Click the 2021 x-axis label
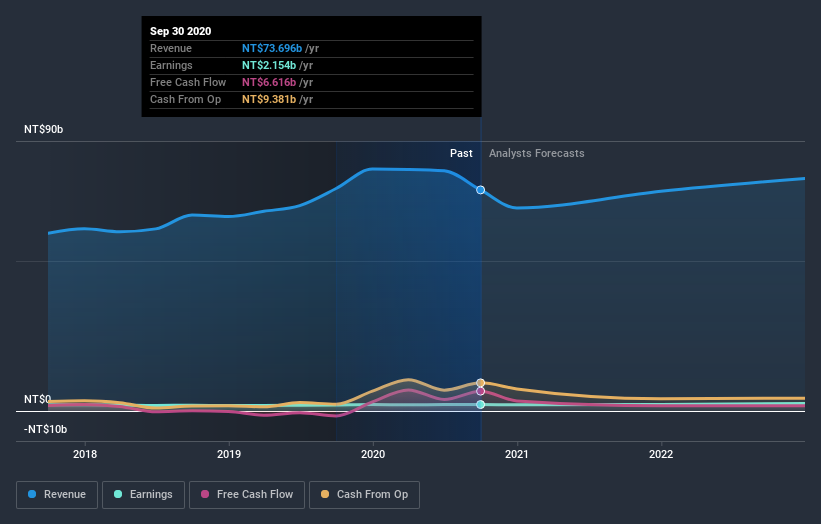The width and height of the screenshot is (821, 524). click(517, 454)
